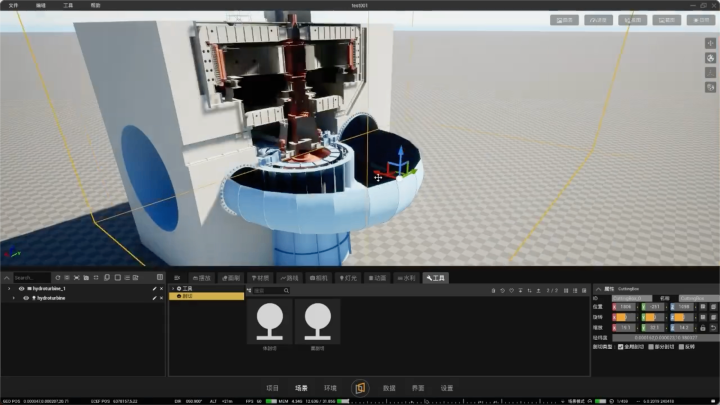Switch to the 材质 material tab

point(261,277)
